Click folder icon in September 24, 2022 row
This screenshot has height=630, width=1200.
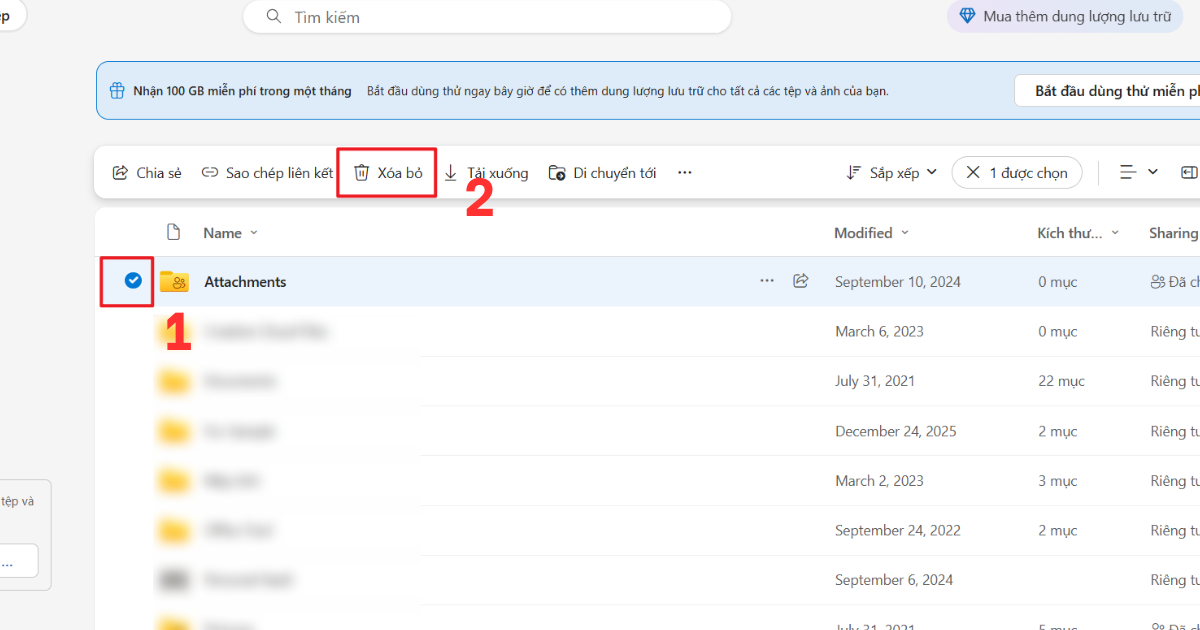[174, 530]
